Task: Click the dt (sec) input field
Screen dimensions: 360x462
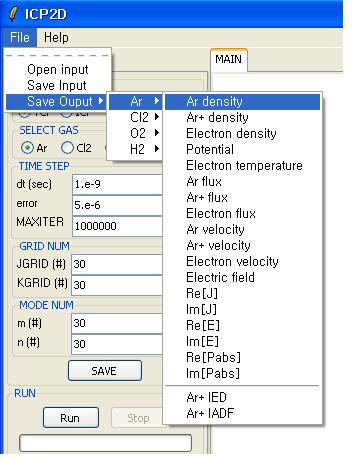Action: (x=117, y=184)
